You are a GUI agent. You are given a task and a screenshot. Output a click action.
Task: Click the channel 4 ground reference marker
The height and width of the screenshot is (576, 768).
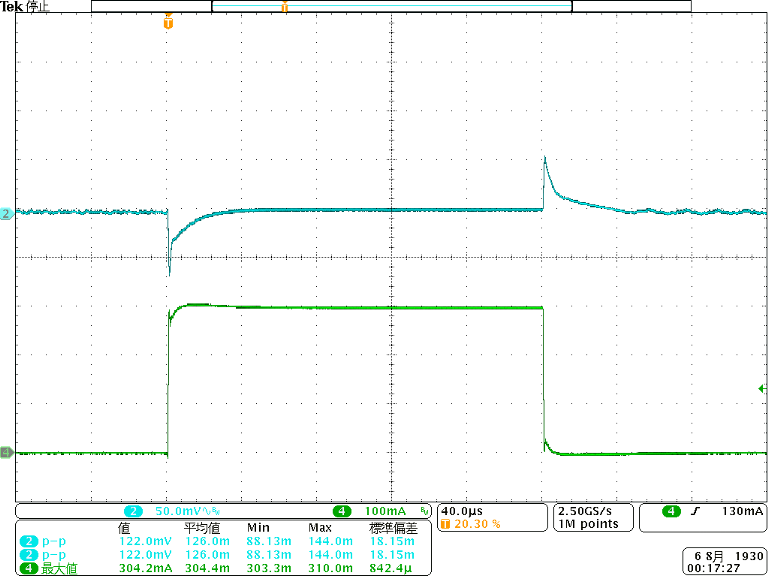coord(6,453)
